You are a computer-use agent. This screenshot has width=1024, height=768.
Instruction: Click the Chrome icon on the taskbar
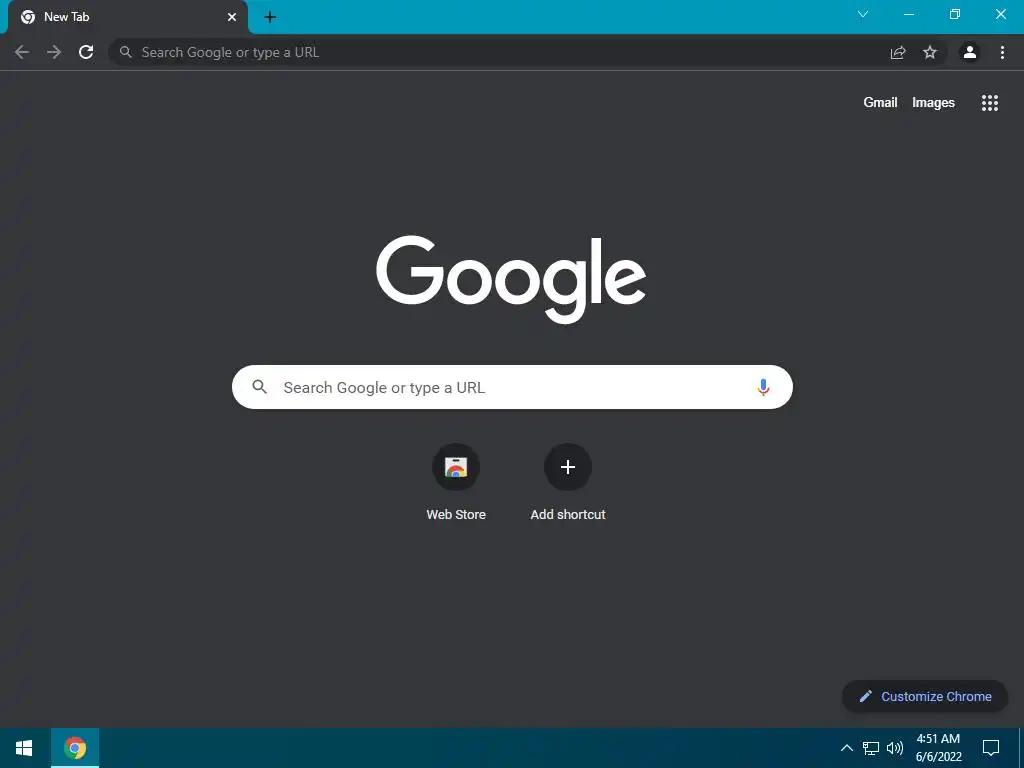coord(75,748)
